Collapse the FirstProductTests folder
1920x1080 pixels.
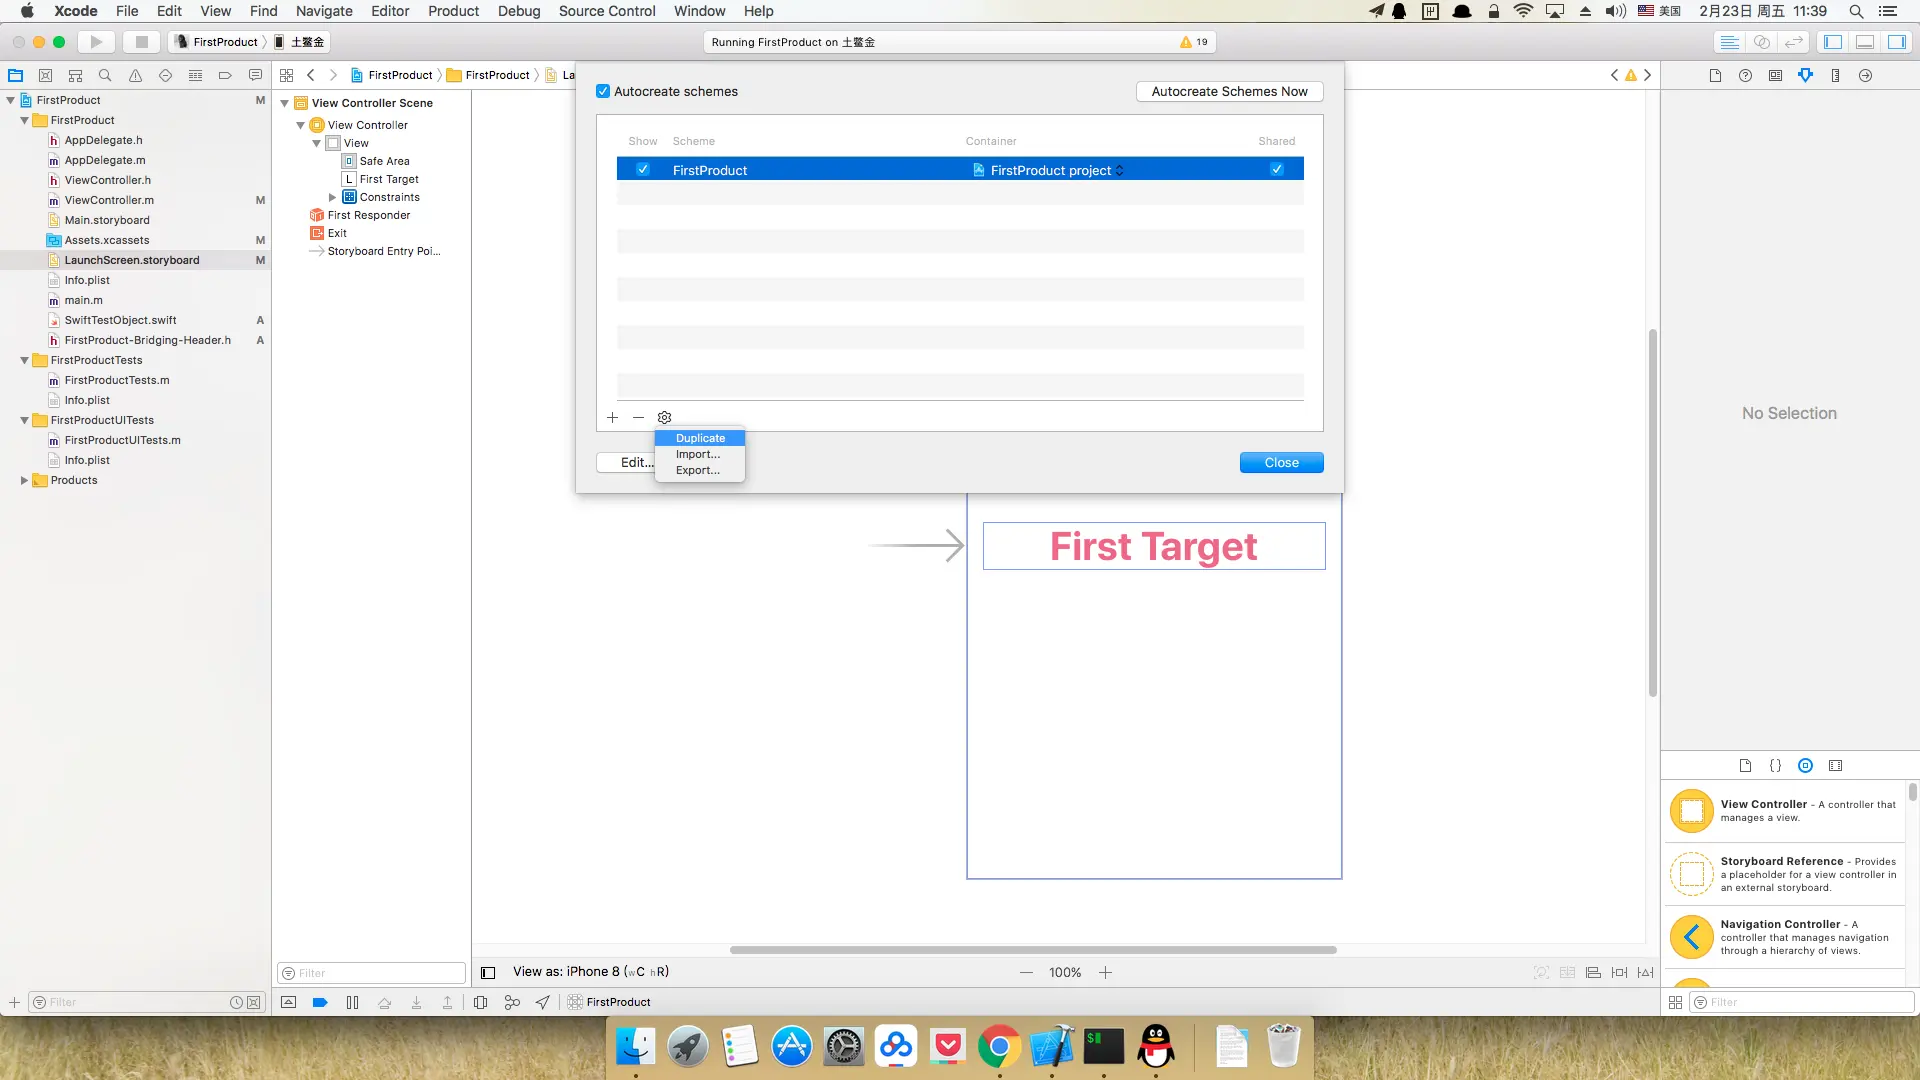pyautogui.click(x=24, y=360)
